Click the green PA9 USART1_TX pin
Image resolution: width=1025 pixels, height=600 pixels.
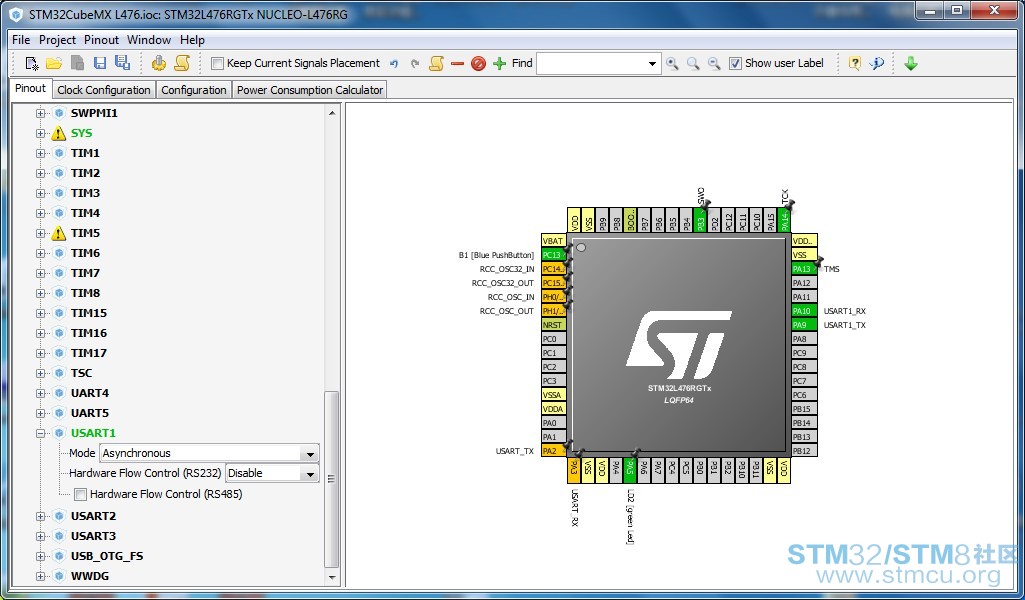(x=804, y=325)
